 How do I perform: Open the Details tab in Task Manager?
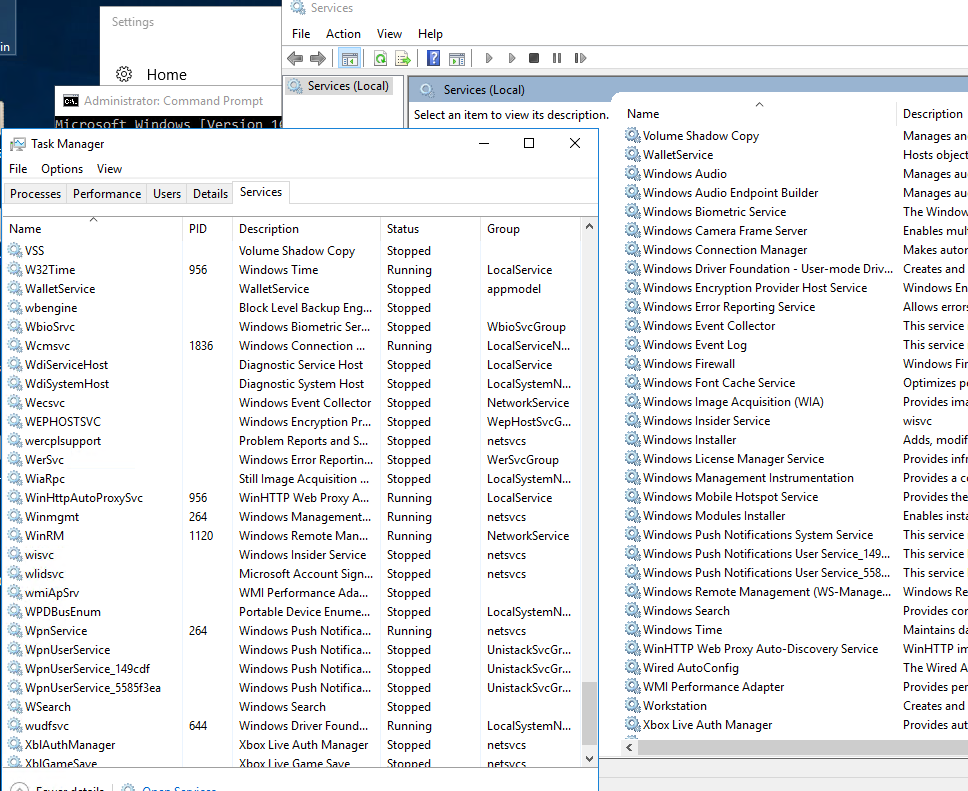pyautogui.click(x=210, y=194)
